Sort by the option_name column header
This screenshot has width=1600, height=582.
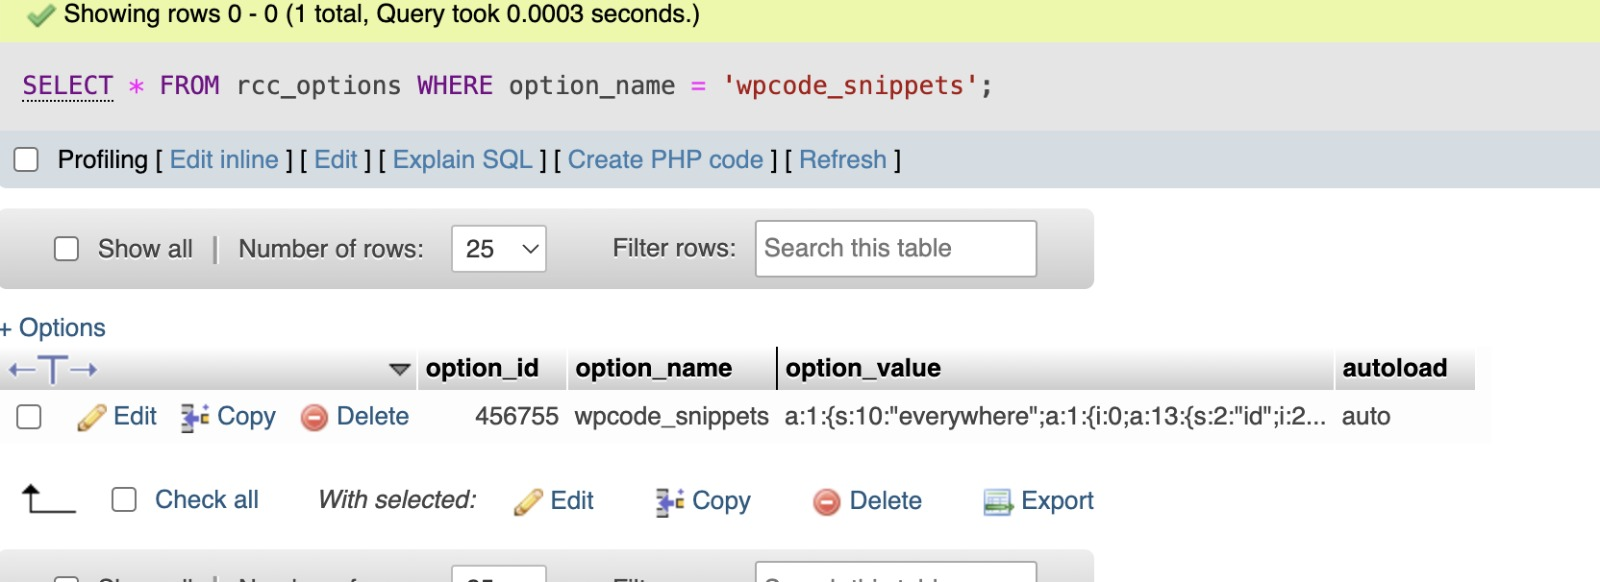pyautogui.click(x=653, y=369)
